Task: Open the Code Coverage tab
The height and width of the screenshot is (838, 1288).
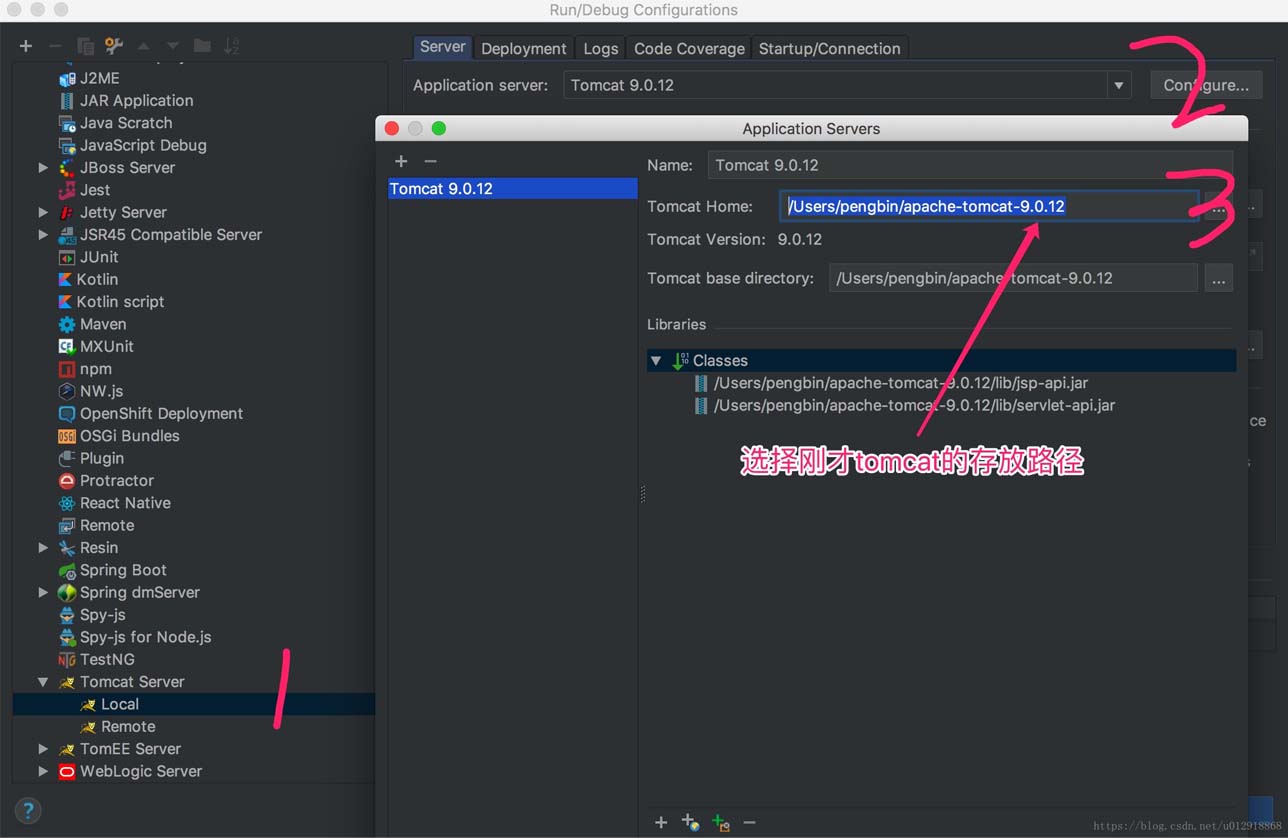Action: (689, 48)
